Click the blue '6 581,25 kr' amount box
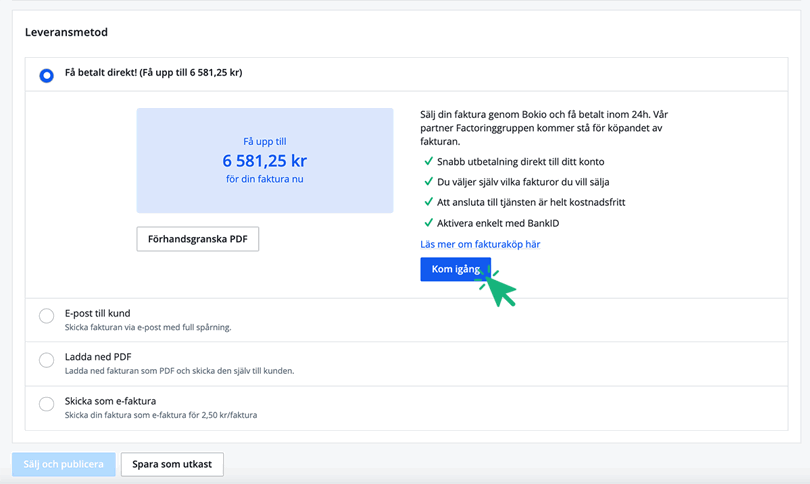The width and height of the screenshot is (810, 484). click(264, 160)
